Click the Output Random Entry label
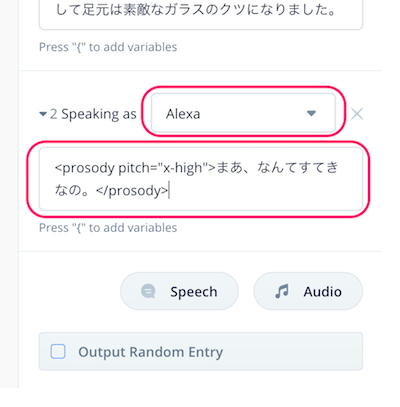Image resolution: width=400 pixels, height=407 pixels. (151, 352)
